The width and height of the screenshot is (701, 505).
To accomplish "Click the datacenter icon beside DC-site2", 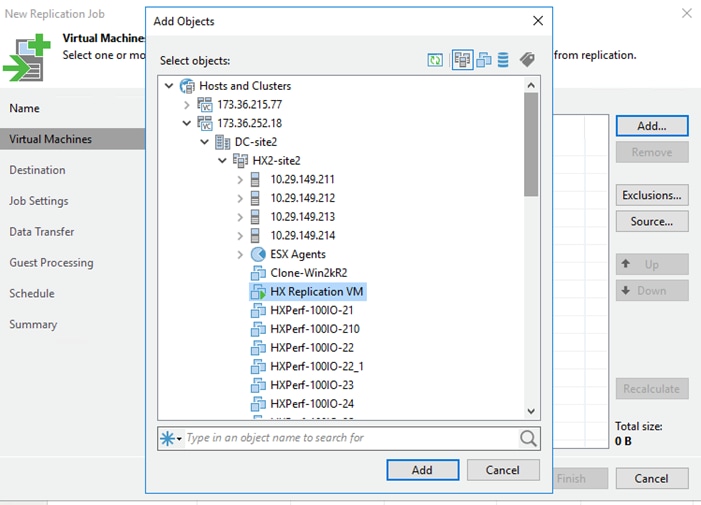I will coord(223,142).
